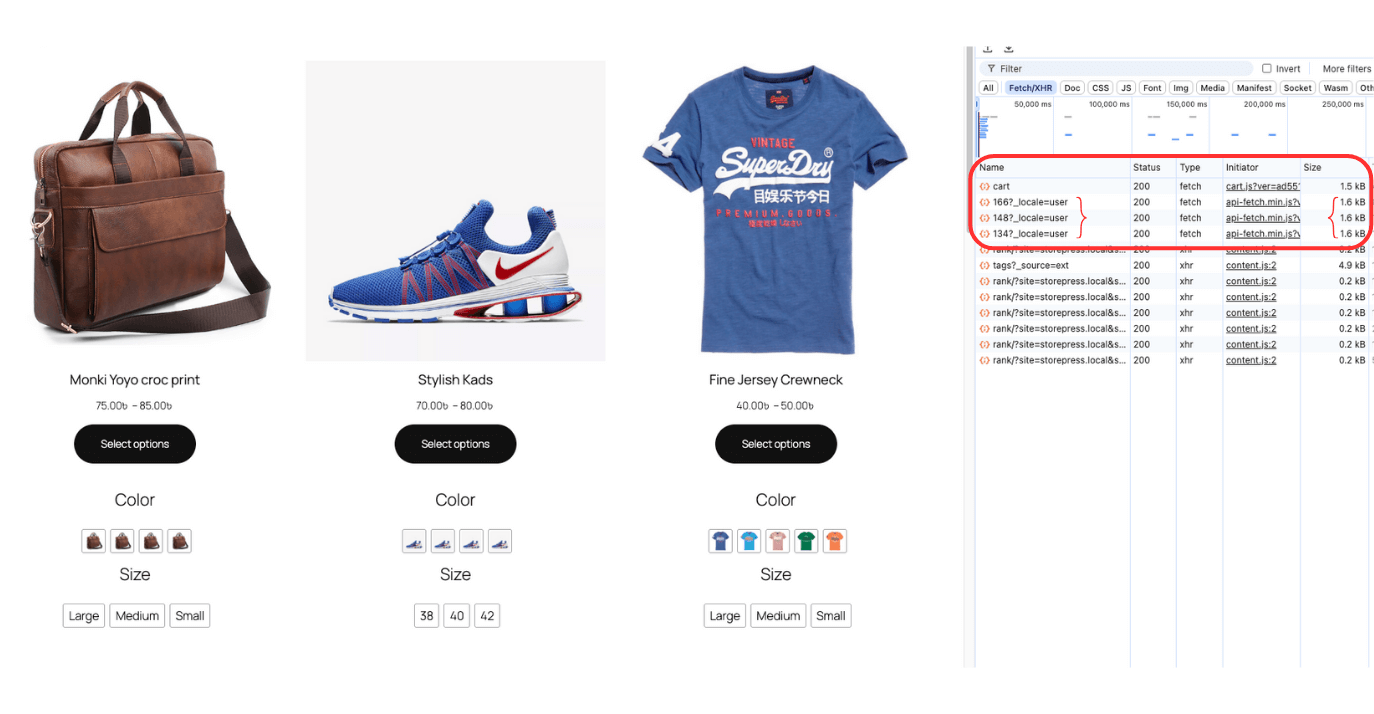Show only CSS requests
This screenshot has height=714, width=1374.
click(1100, 88)
